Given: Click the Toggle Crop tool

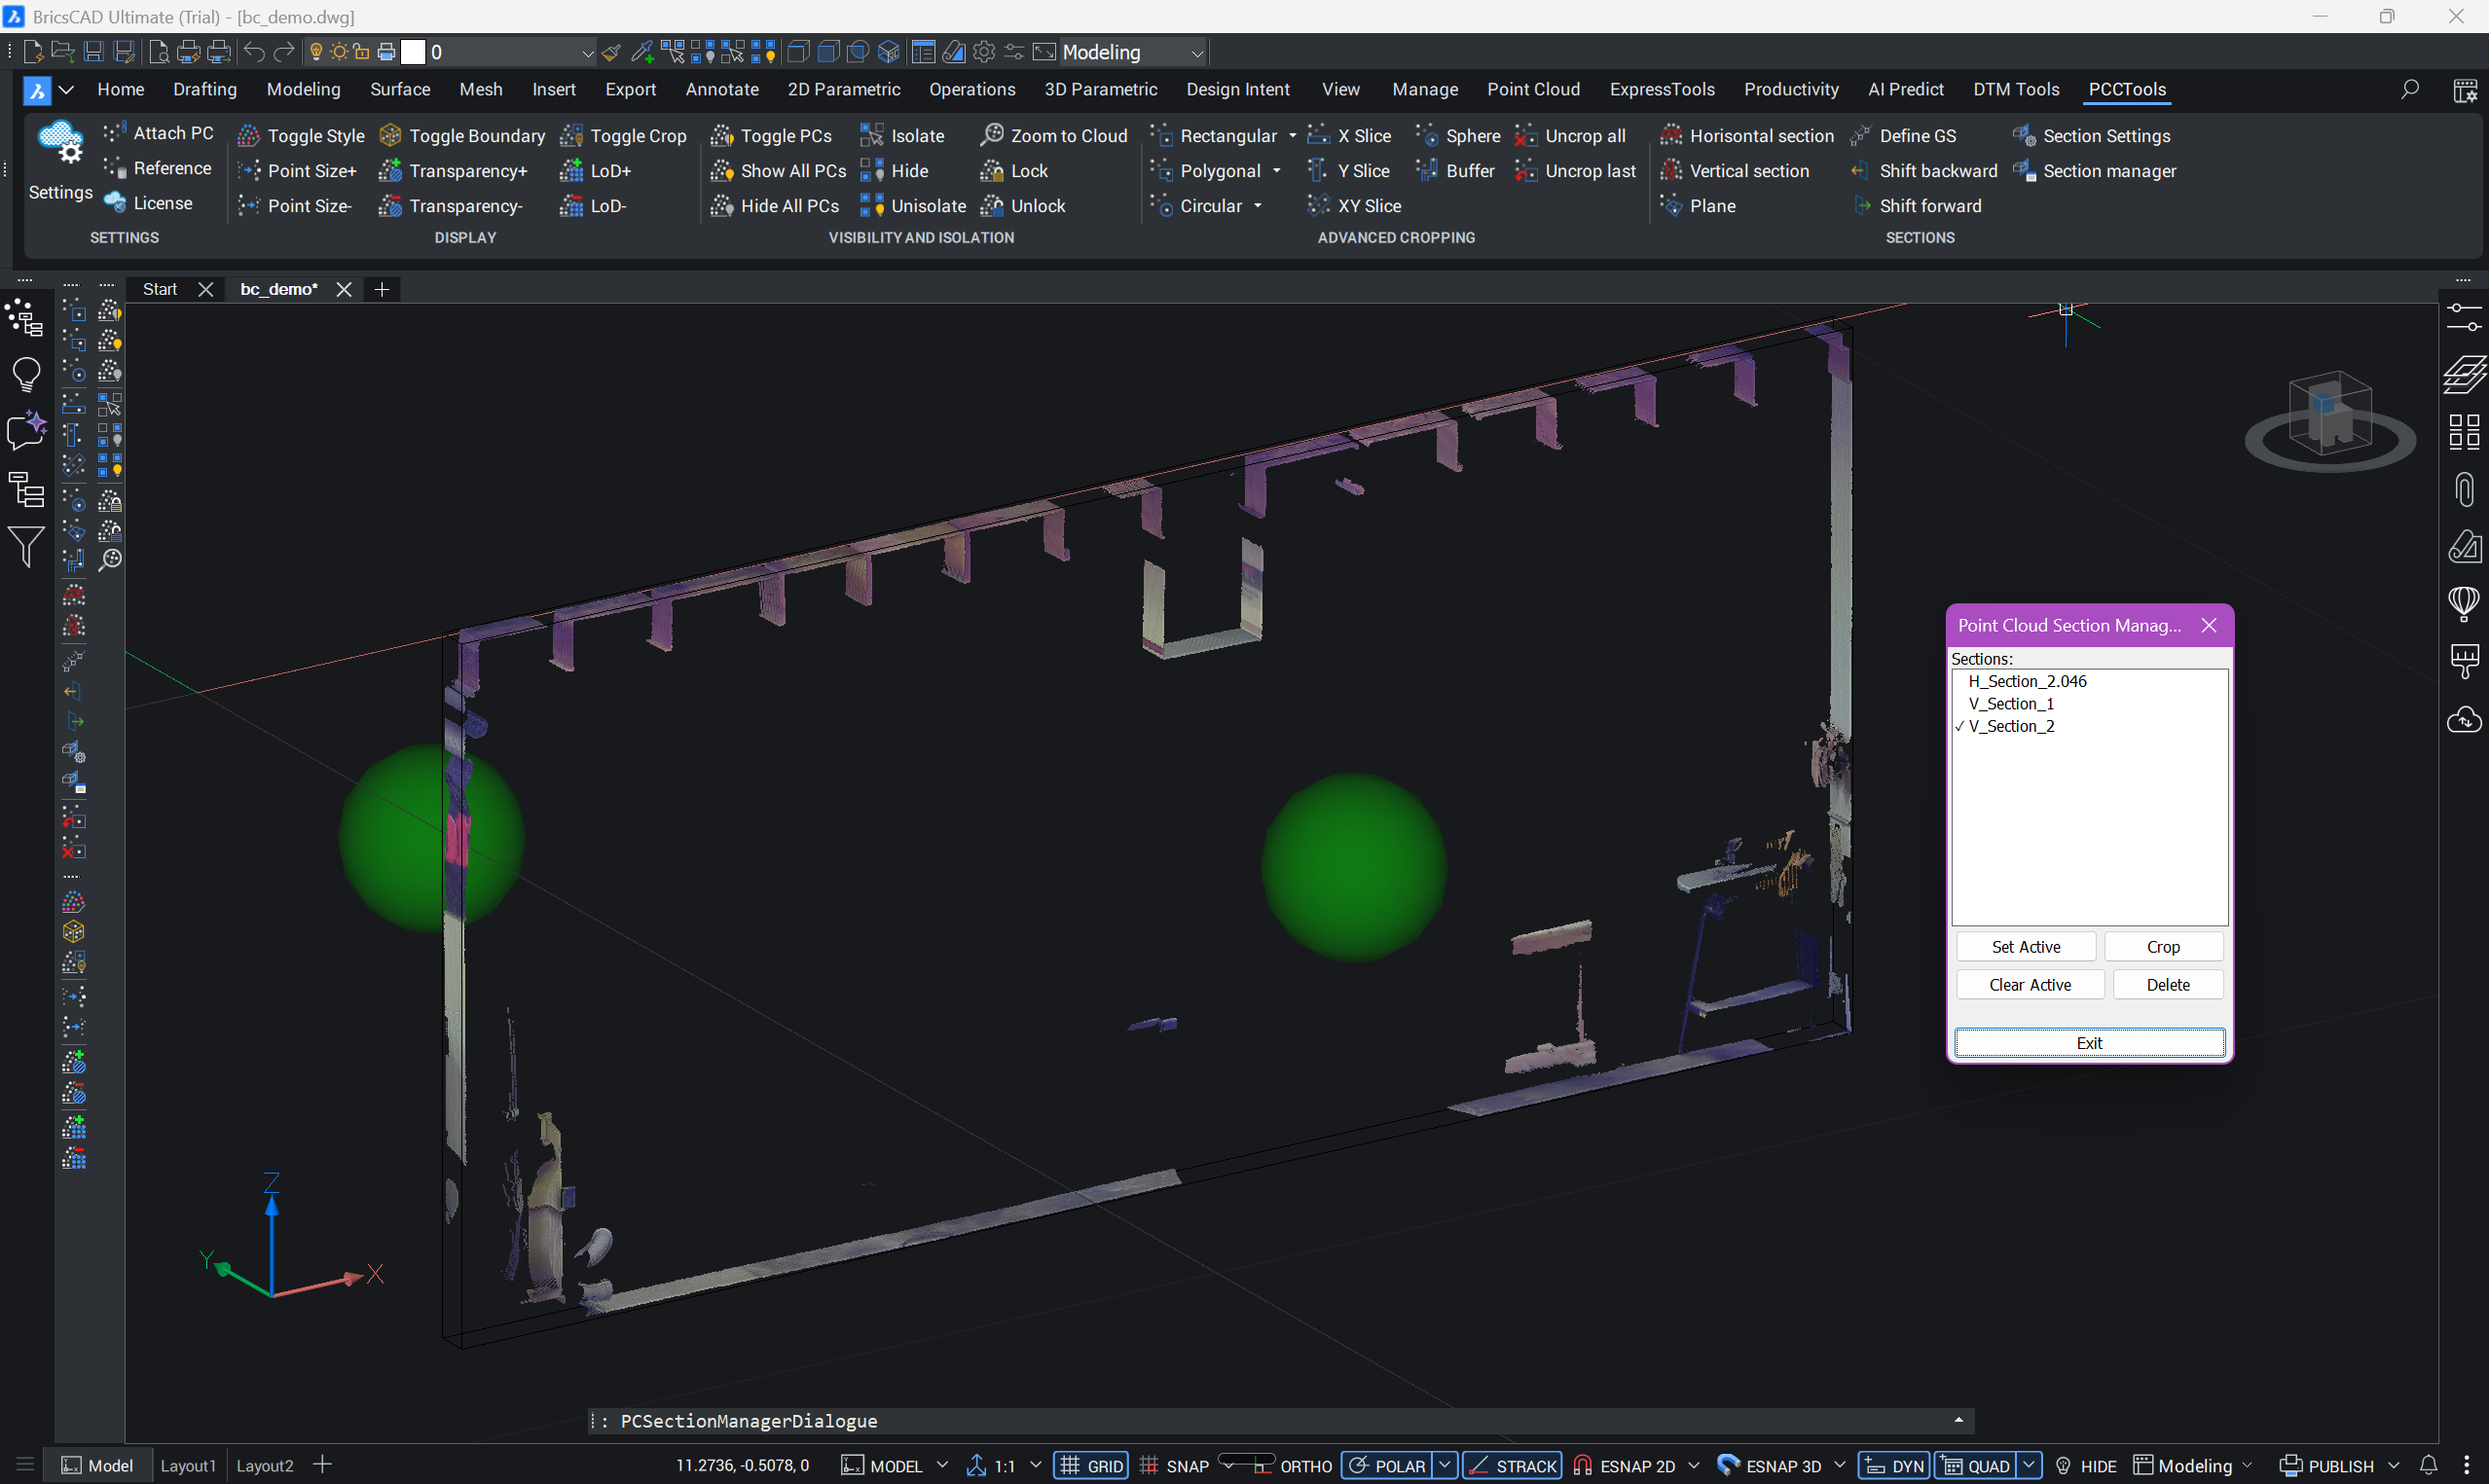Looking at the screenshot, I should click(624, 136).
